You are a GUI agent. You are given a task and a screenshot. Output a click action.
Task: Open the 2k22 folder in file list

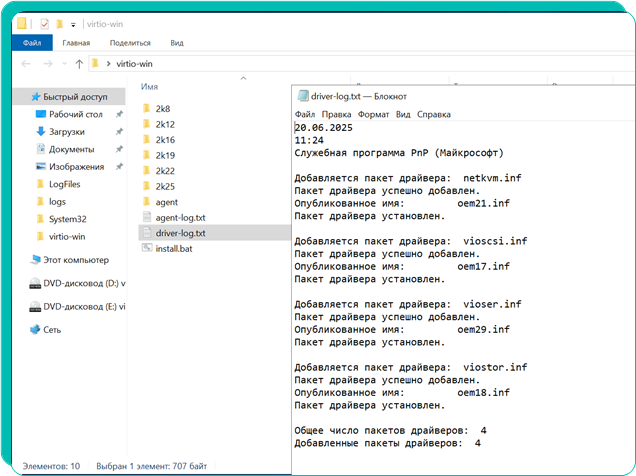coord(164,171)
